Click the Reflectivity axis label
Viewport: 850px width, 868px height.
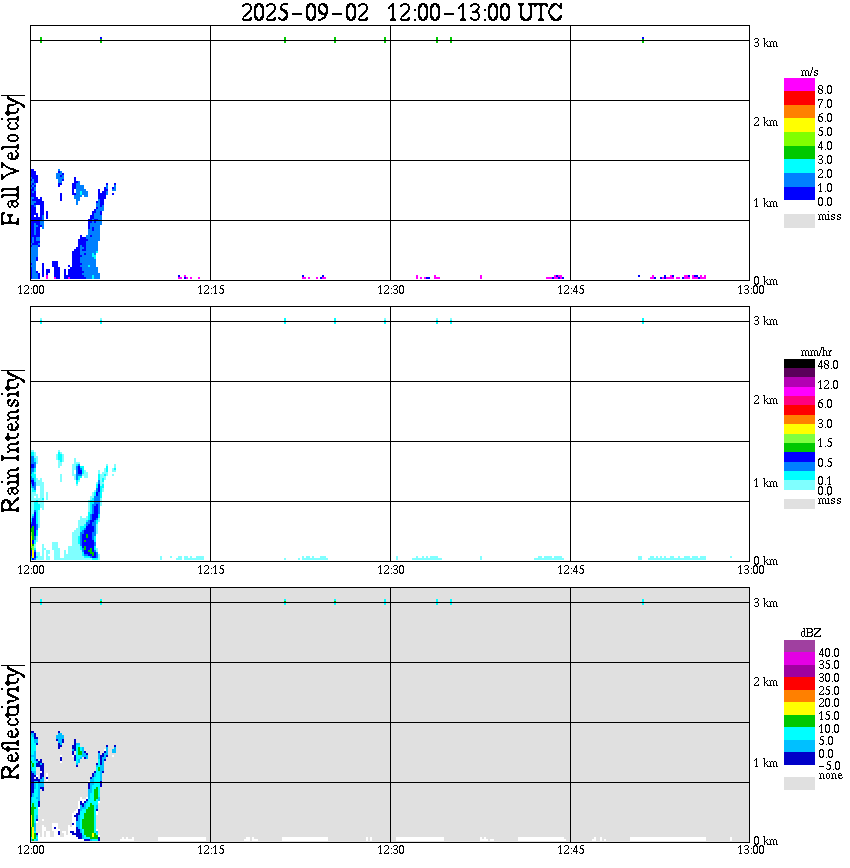pos(11,722)
